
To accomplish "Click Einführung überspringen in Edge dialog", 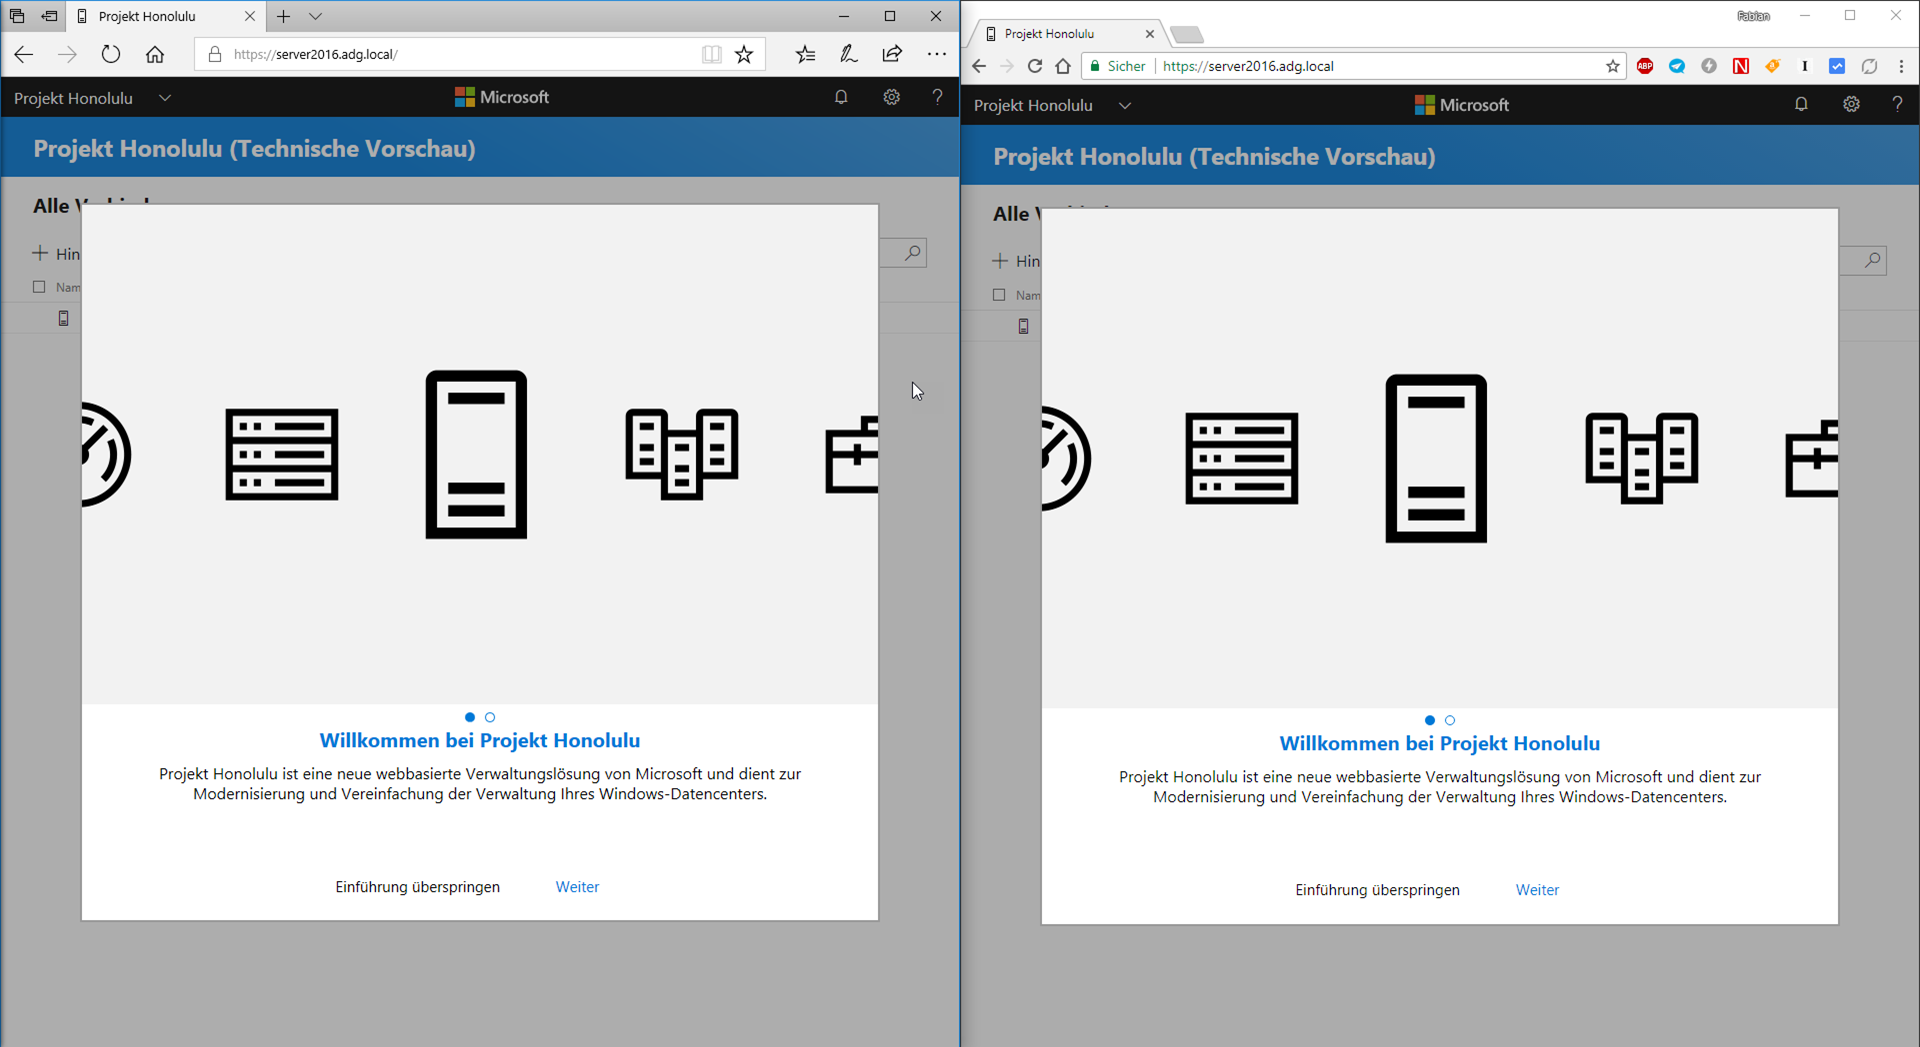I will [418, 887].
